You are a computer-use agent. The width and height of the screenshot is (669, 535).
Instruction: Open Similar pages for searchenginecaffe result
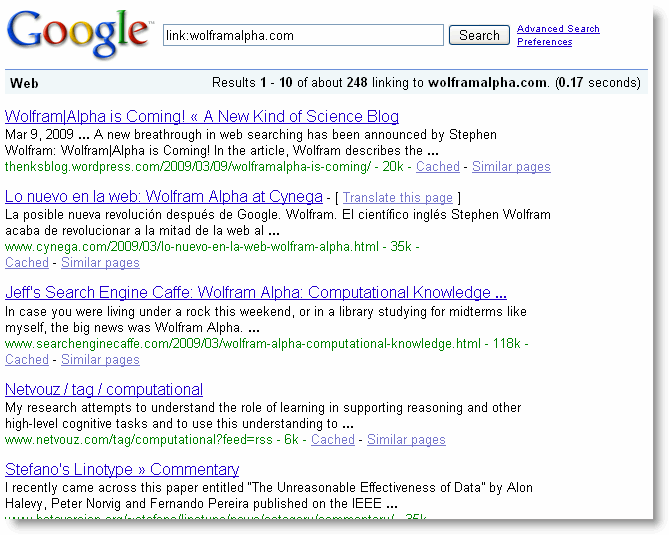[100, 359]
